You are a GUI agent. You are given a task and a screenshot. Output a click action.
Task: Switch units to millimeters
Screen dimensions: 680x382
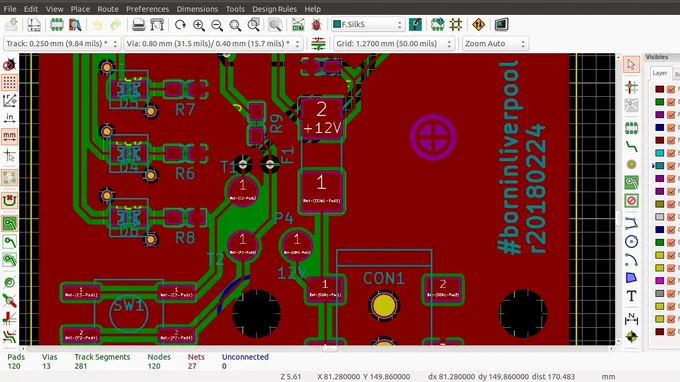(x=10, y=136)
